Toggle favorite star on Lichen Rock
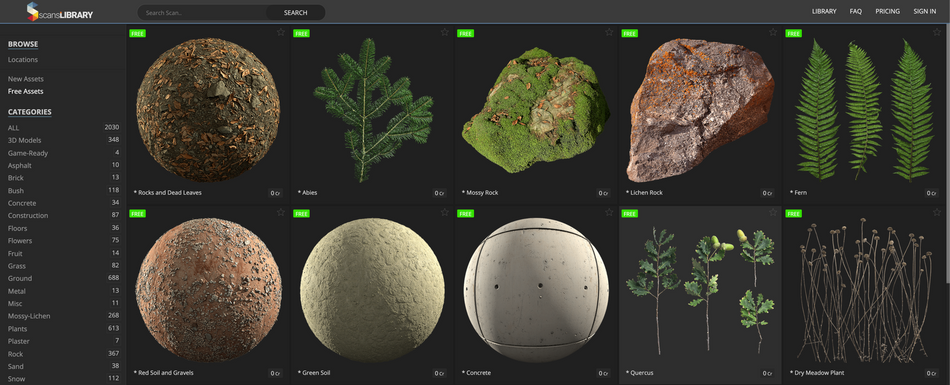This screenshot has height=385, width=950. [773, 32]
